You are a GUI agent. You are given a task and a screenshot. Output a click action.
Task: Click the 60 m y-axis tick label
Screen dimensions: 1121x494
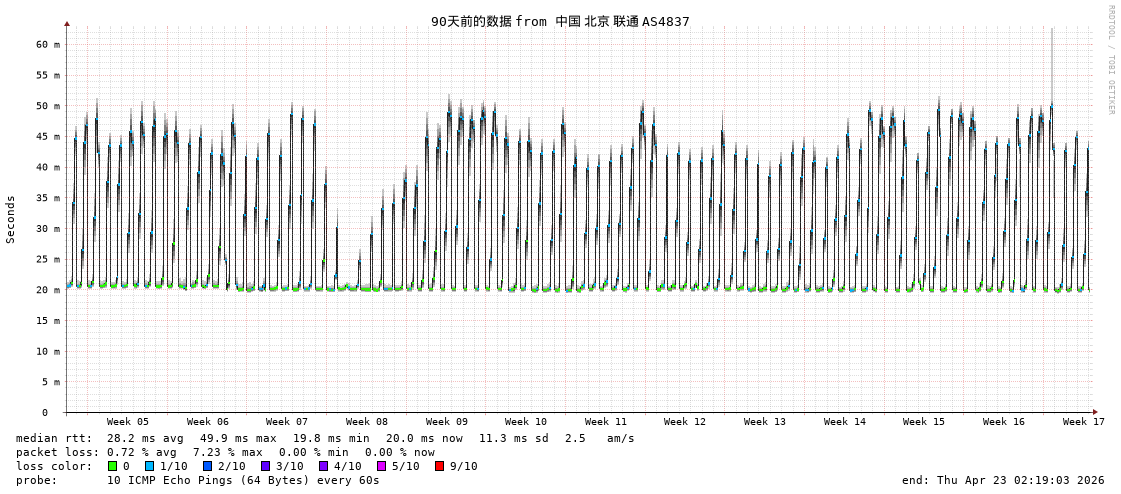[48, 45]
